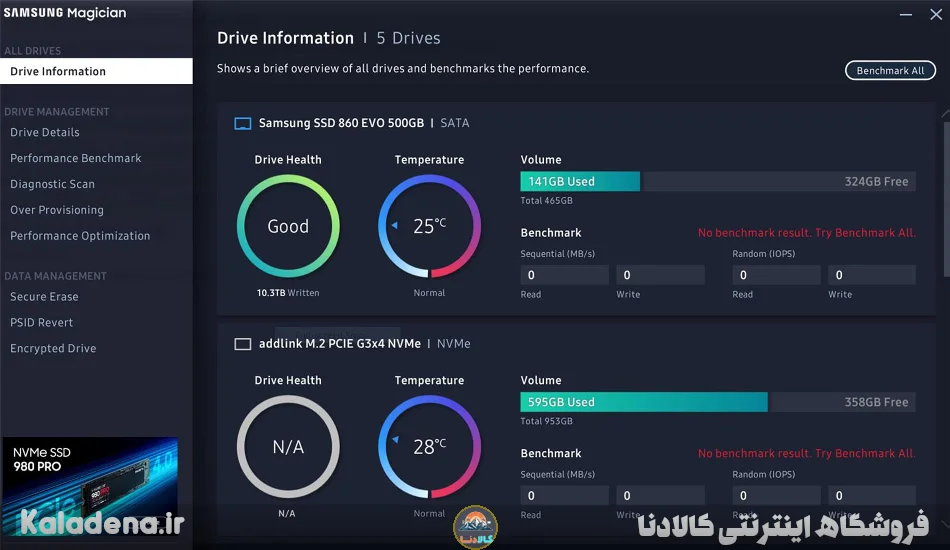Select the addlink M.2 NVMe drive icon

pos(242,344)
